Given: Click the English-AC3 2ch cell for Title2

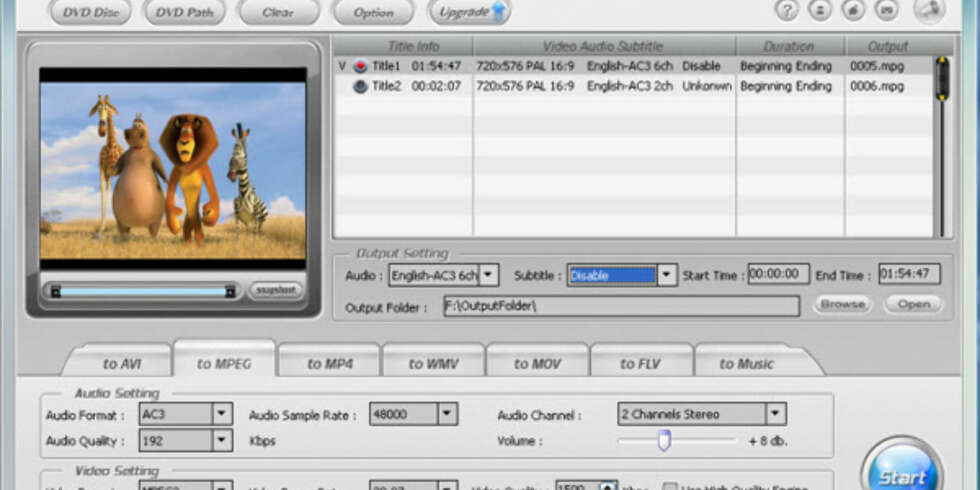Looking at the screenshot, I should (630, 86).
